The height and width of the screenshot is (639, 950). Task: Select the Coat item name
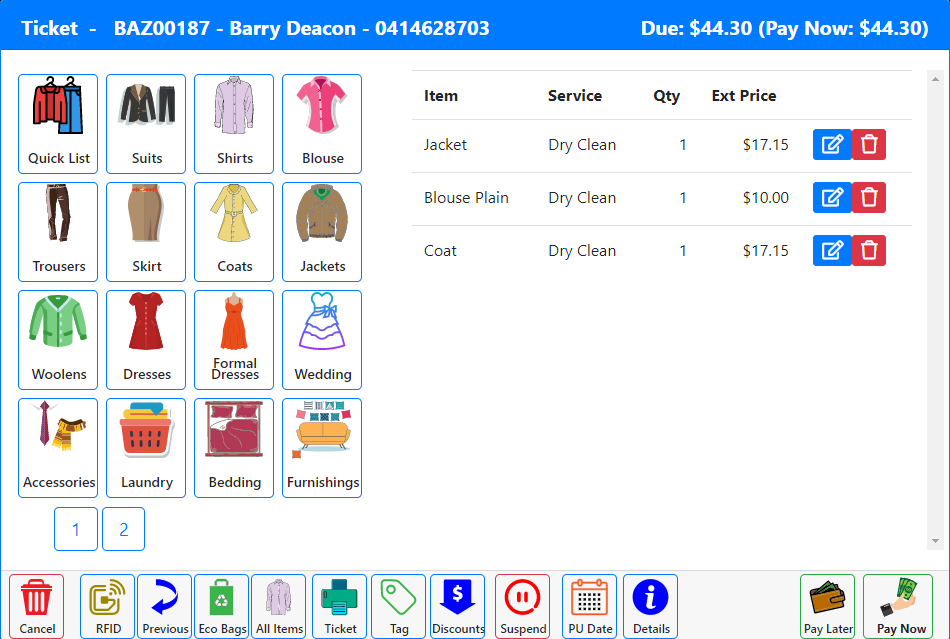click(x=440, y=250)
